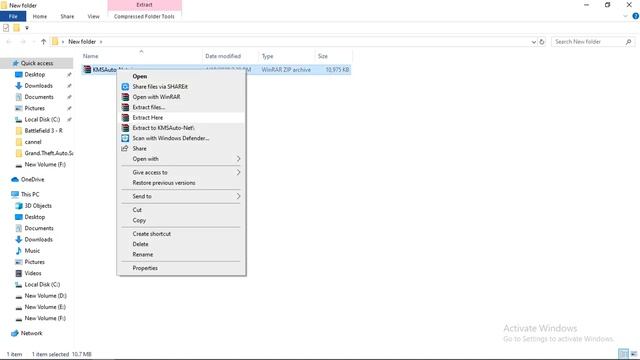Click the Music note icon
Screen dimensions: 640x360
[x=18, y=251]
